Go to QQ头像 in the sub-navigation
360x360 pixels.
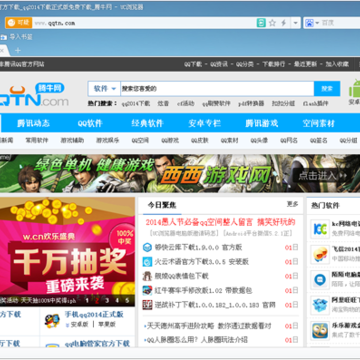(259, 140)
